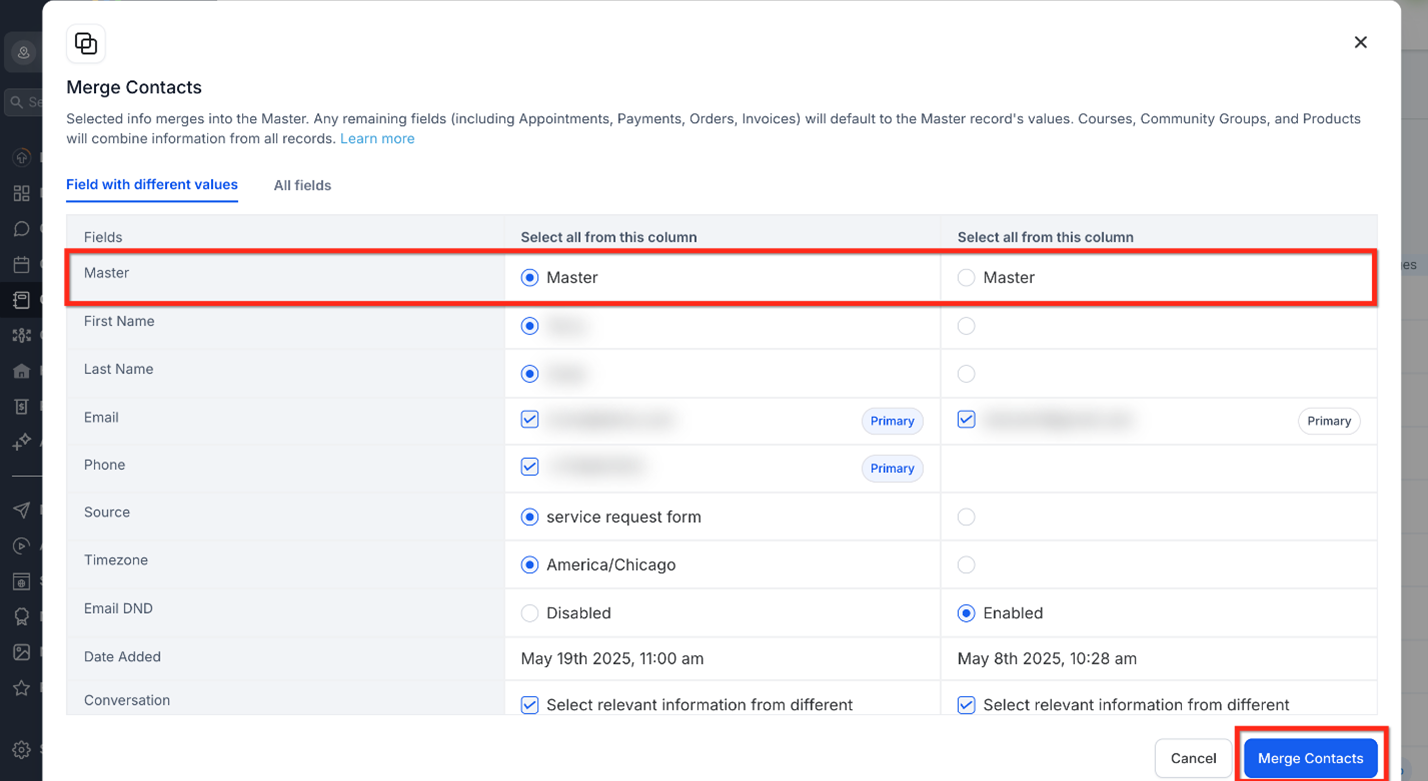Viewport: 1428px width, 781px height.
Task: Select the checked First Name radio
Action: coord(530,326)
